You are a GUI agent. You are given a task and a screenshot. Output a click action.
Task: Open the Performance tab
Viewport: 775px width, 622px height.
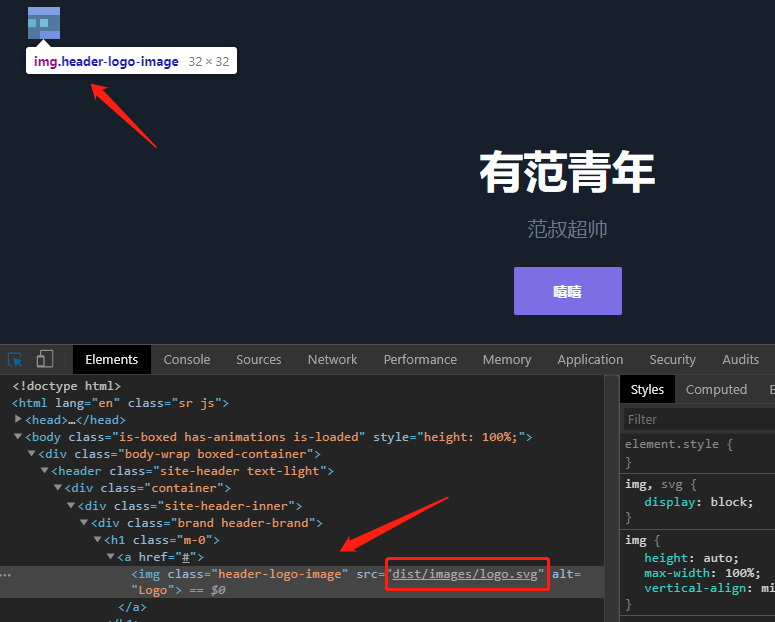pyautogui.click(x=420, y=359)
